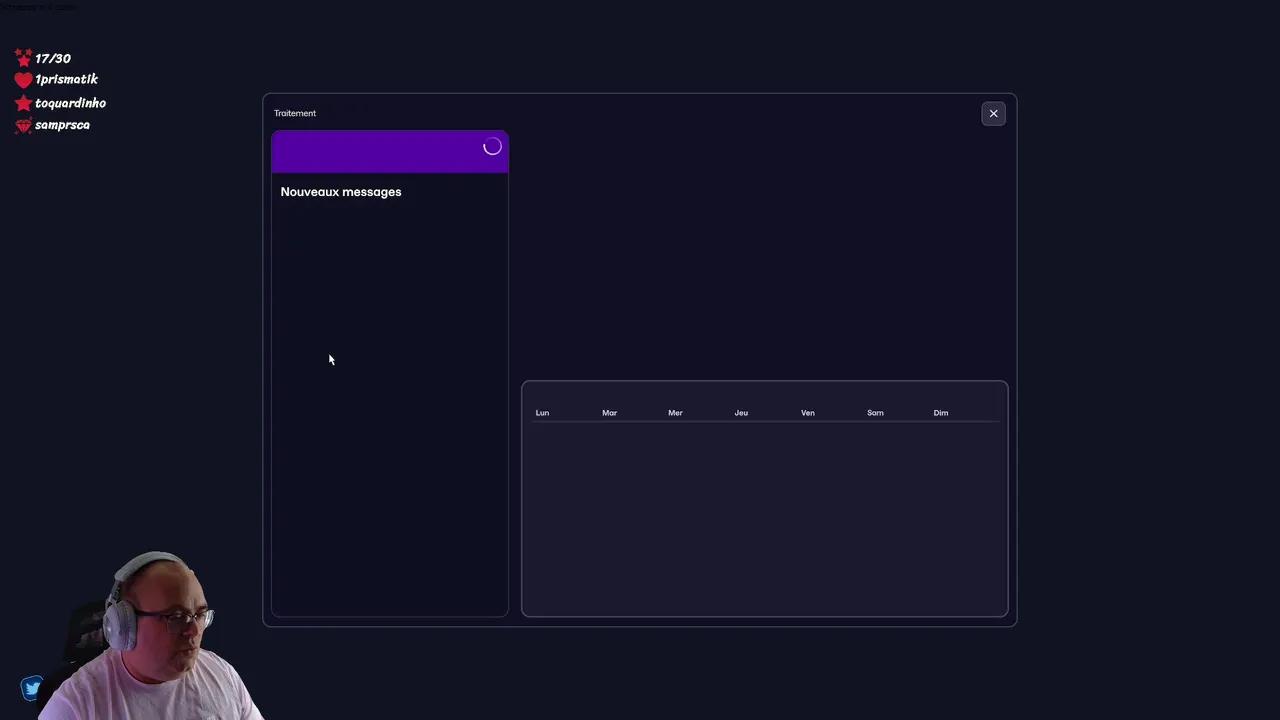Viewport: 1280px width, 720px height.
Task: Click the Mar column header
Action: (x=609, y=413)
